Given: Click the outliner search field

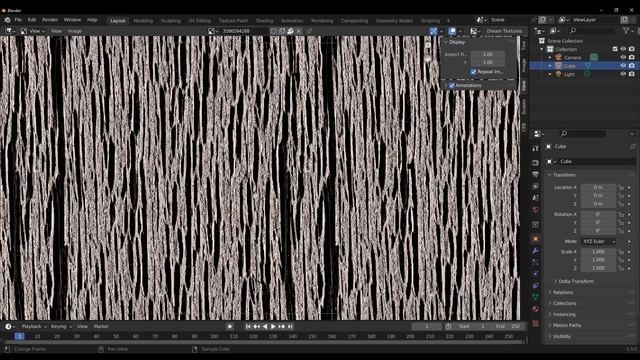Looking at the screenshot, I should click(x=592, y=31).
